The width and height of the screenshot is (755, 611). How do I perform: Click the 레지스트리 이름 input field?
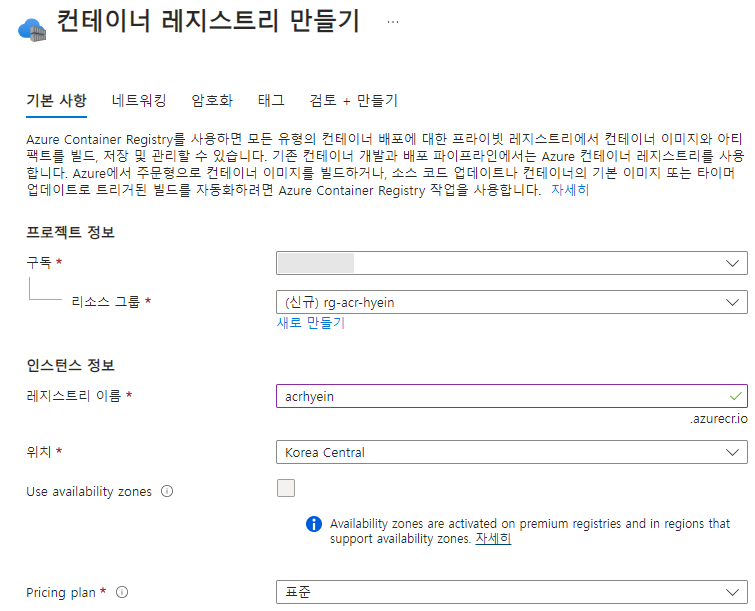coord(511,396)
